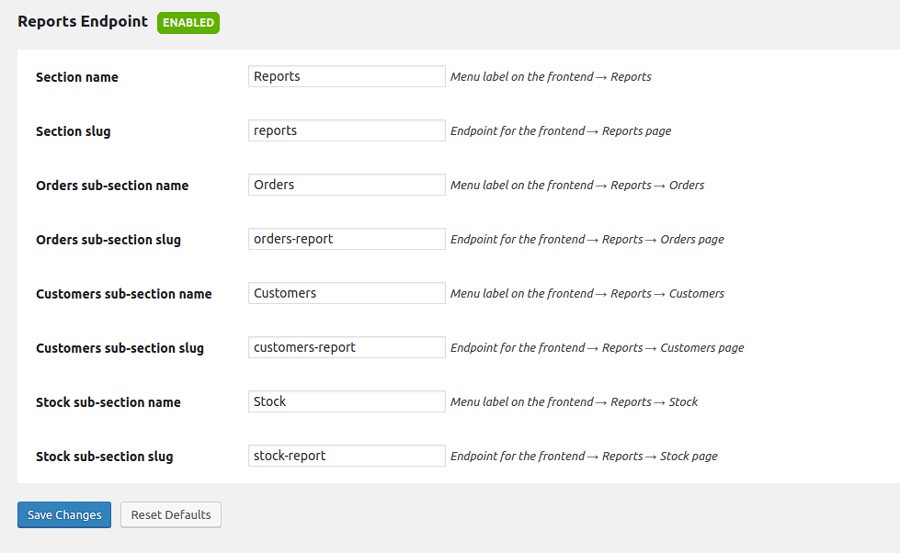Click the bold "Section name" row label
Viewport: 900px width, 553px height.
[x=77, y=77]
